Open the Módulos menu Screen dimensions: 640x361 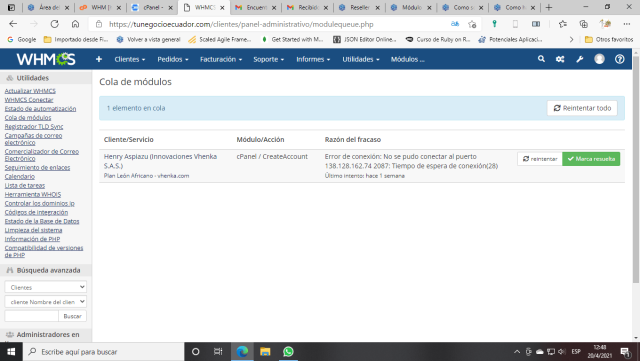(x=407, y=59)
